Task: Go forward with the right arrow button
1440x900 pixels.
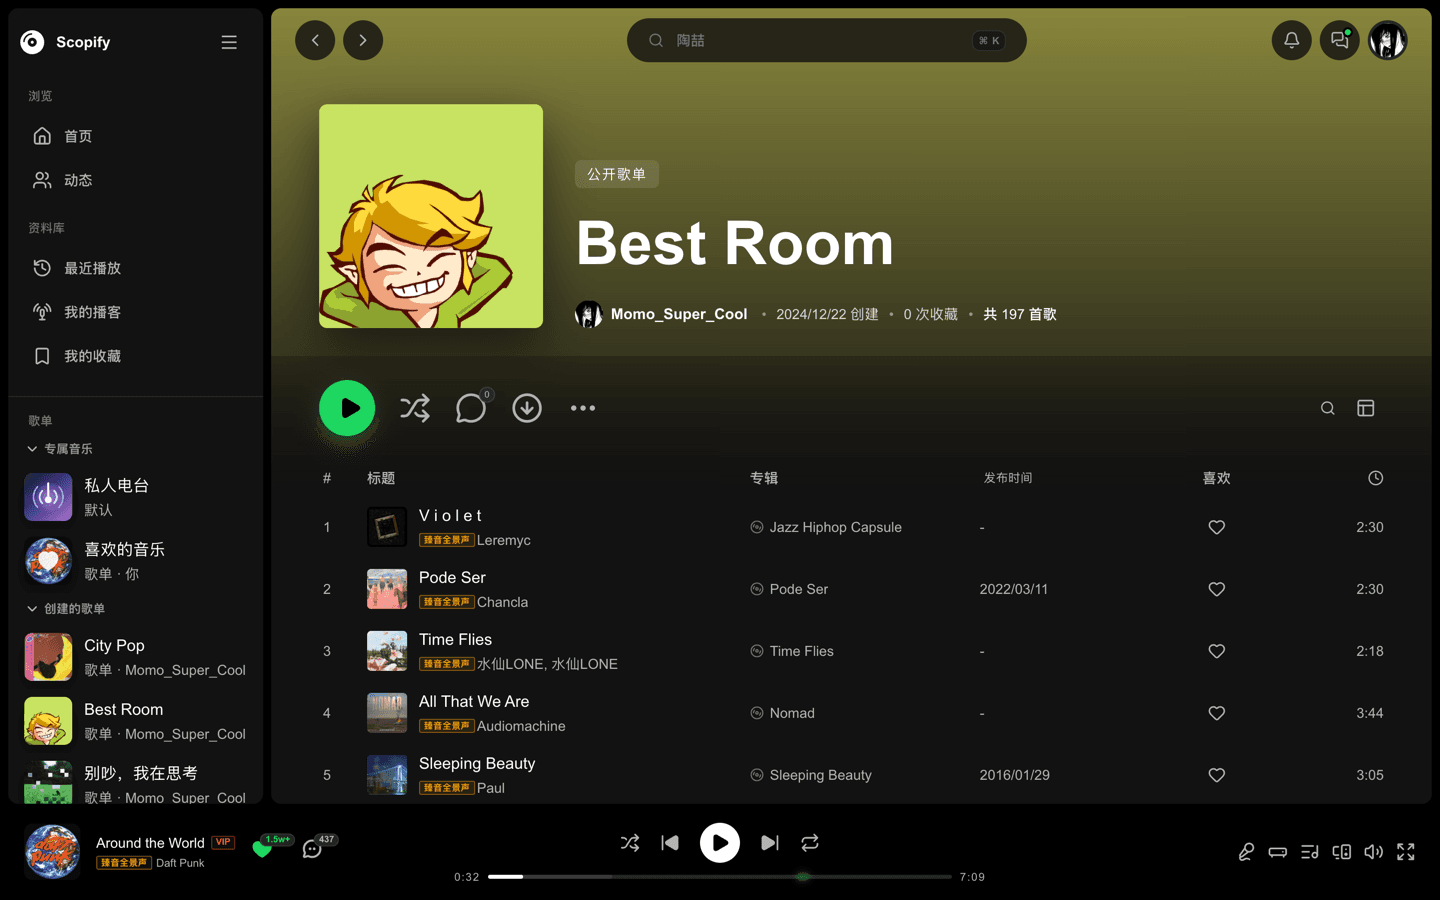Action: click(x=363, y=40)
